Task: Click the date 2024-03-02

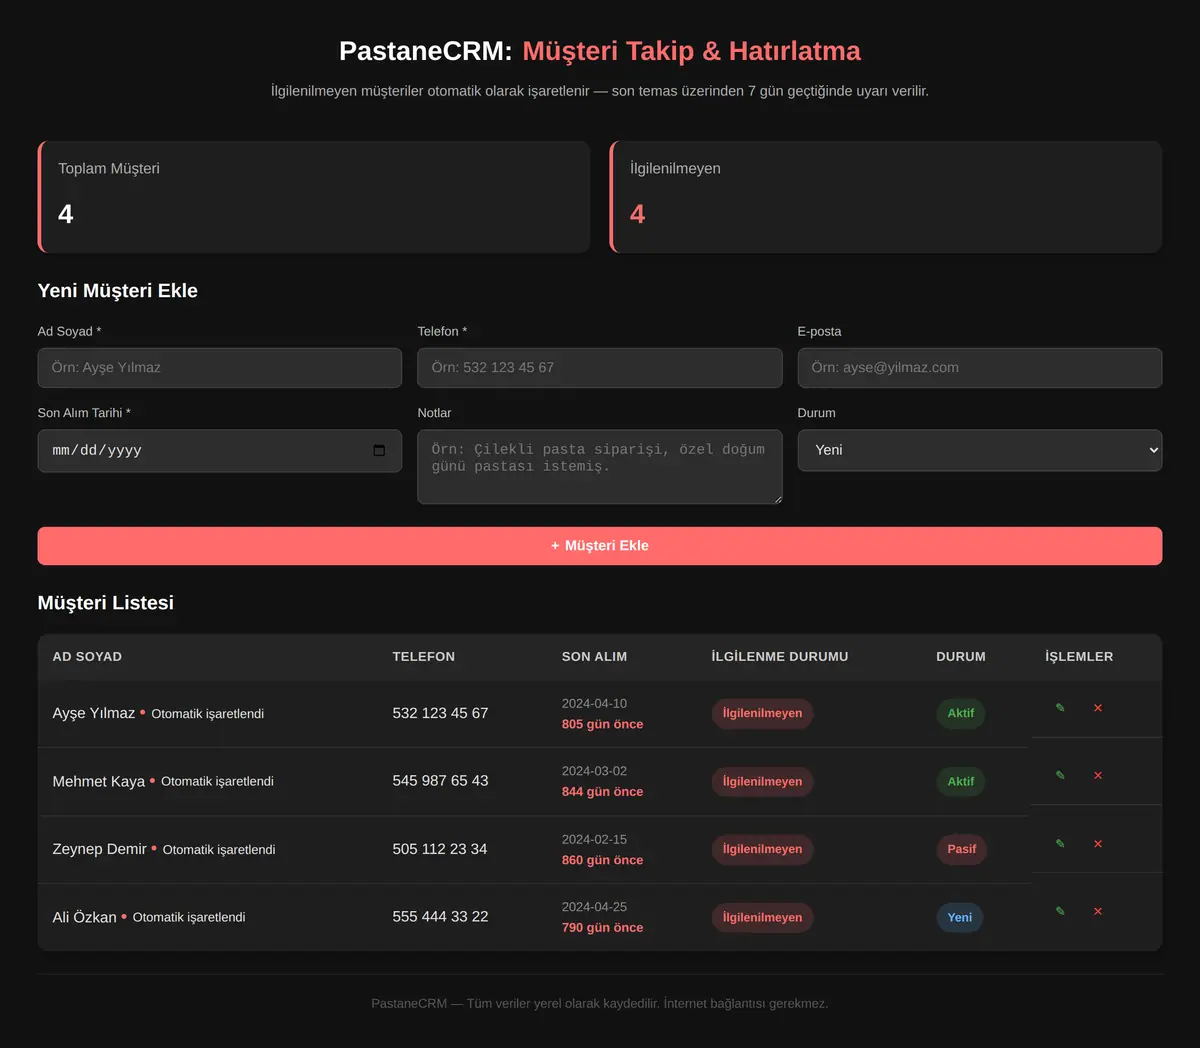Action: pyautogui.click(x=594, y=771)
